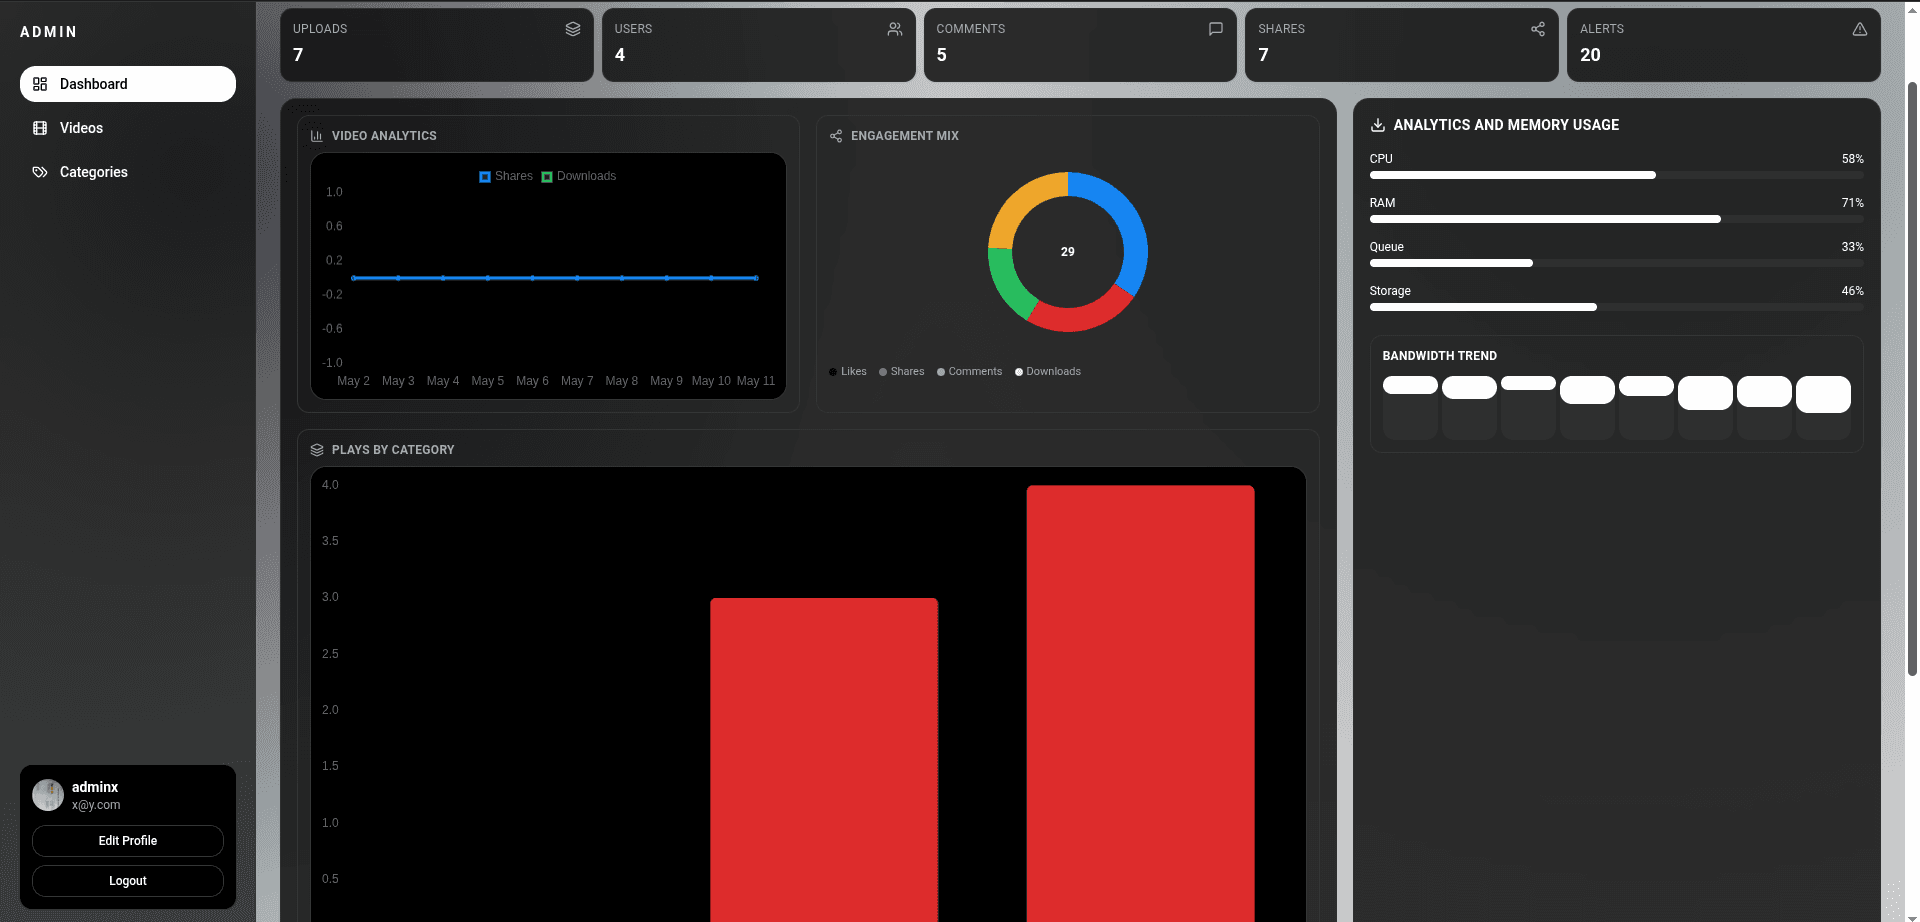Click the page vertical scrollbar
Image resolution: width=1920 pixels, height=922 pixels.
point(1912,378)
